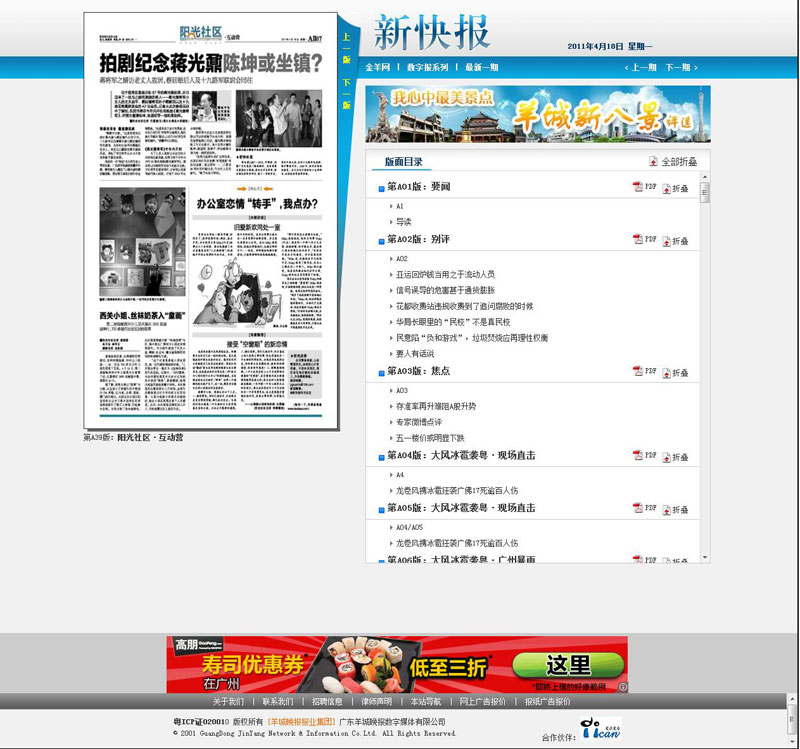Image resolution: width=800 pixels, height=749 pixels.
Task: Open the 羊城新八景 banner ad
Action: [x=538, y=114]
